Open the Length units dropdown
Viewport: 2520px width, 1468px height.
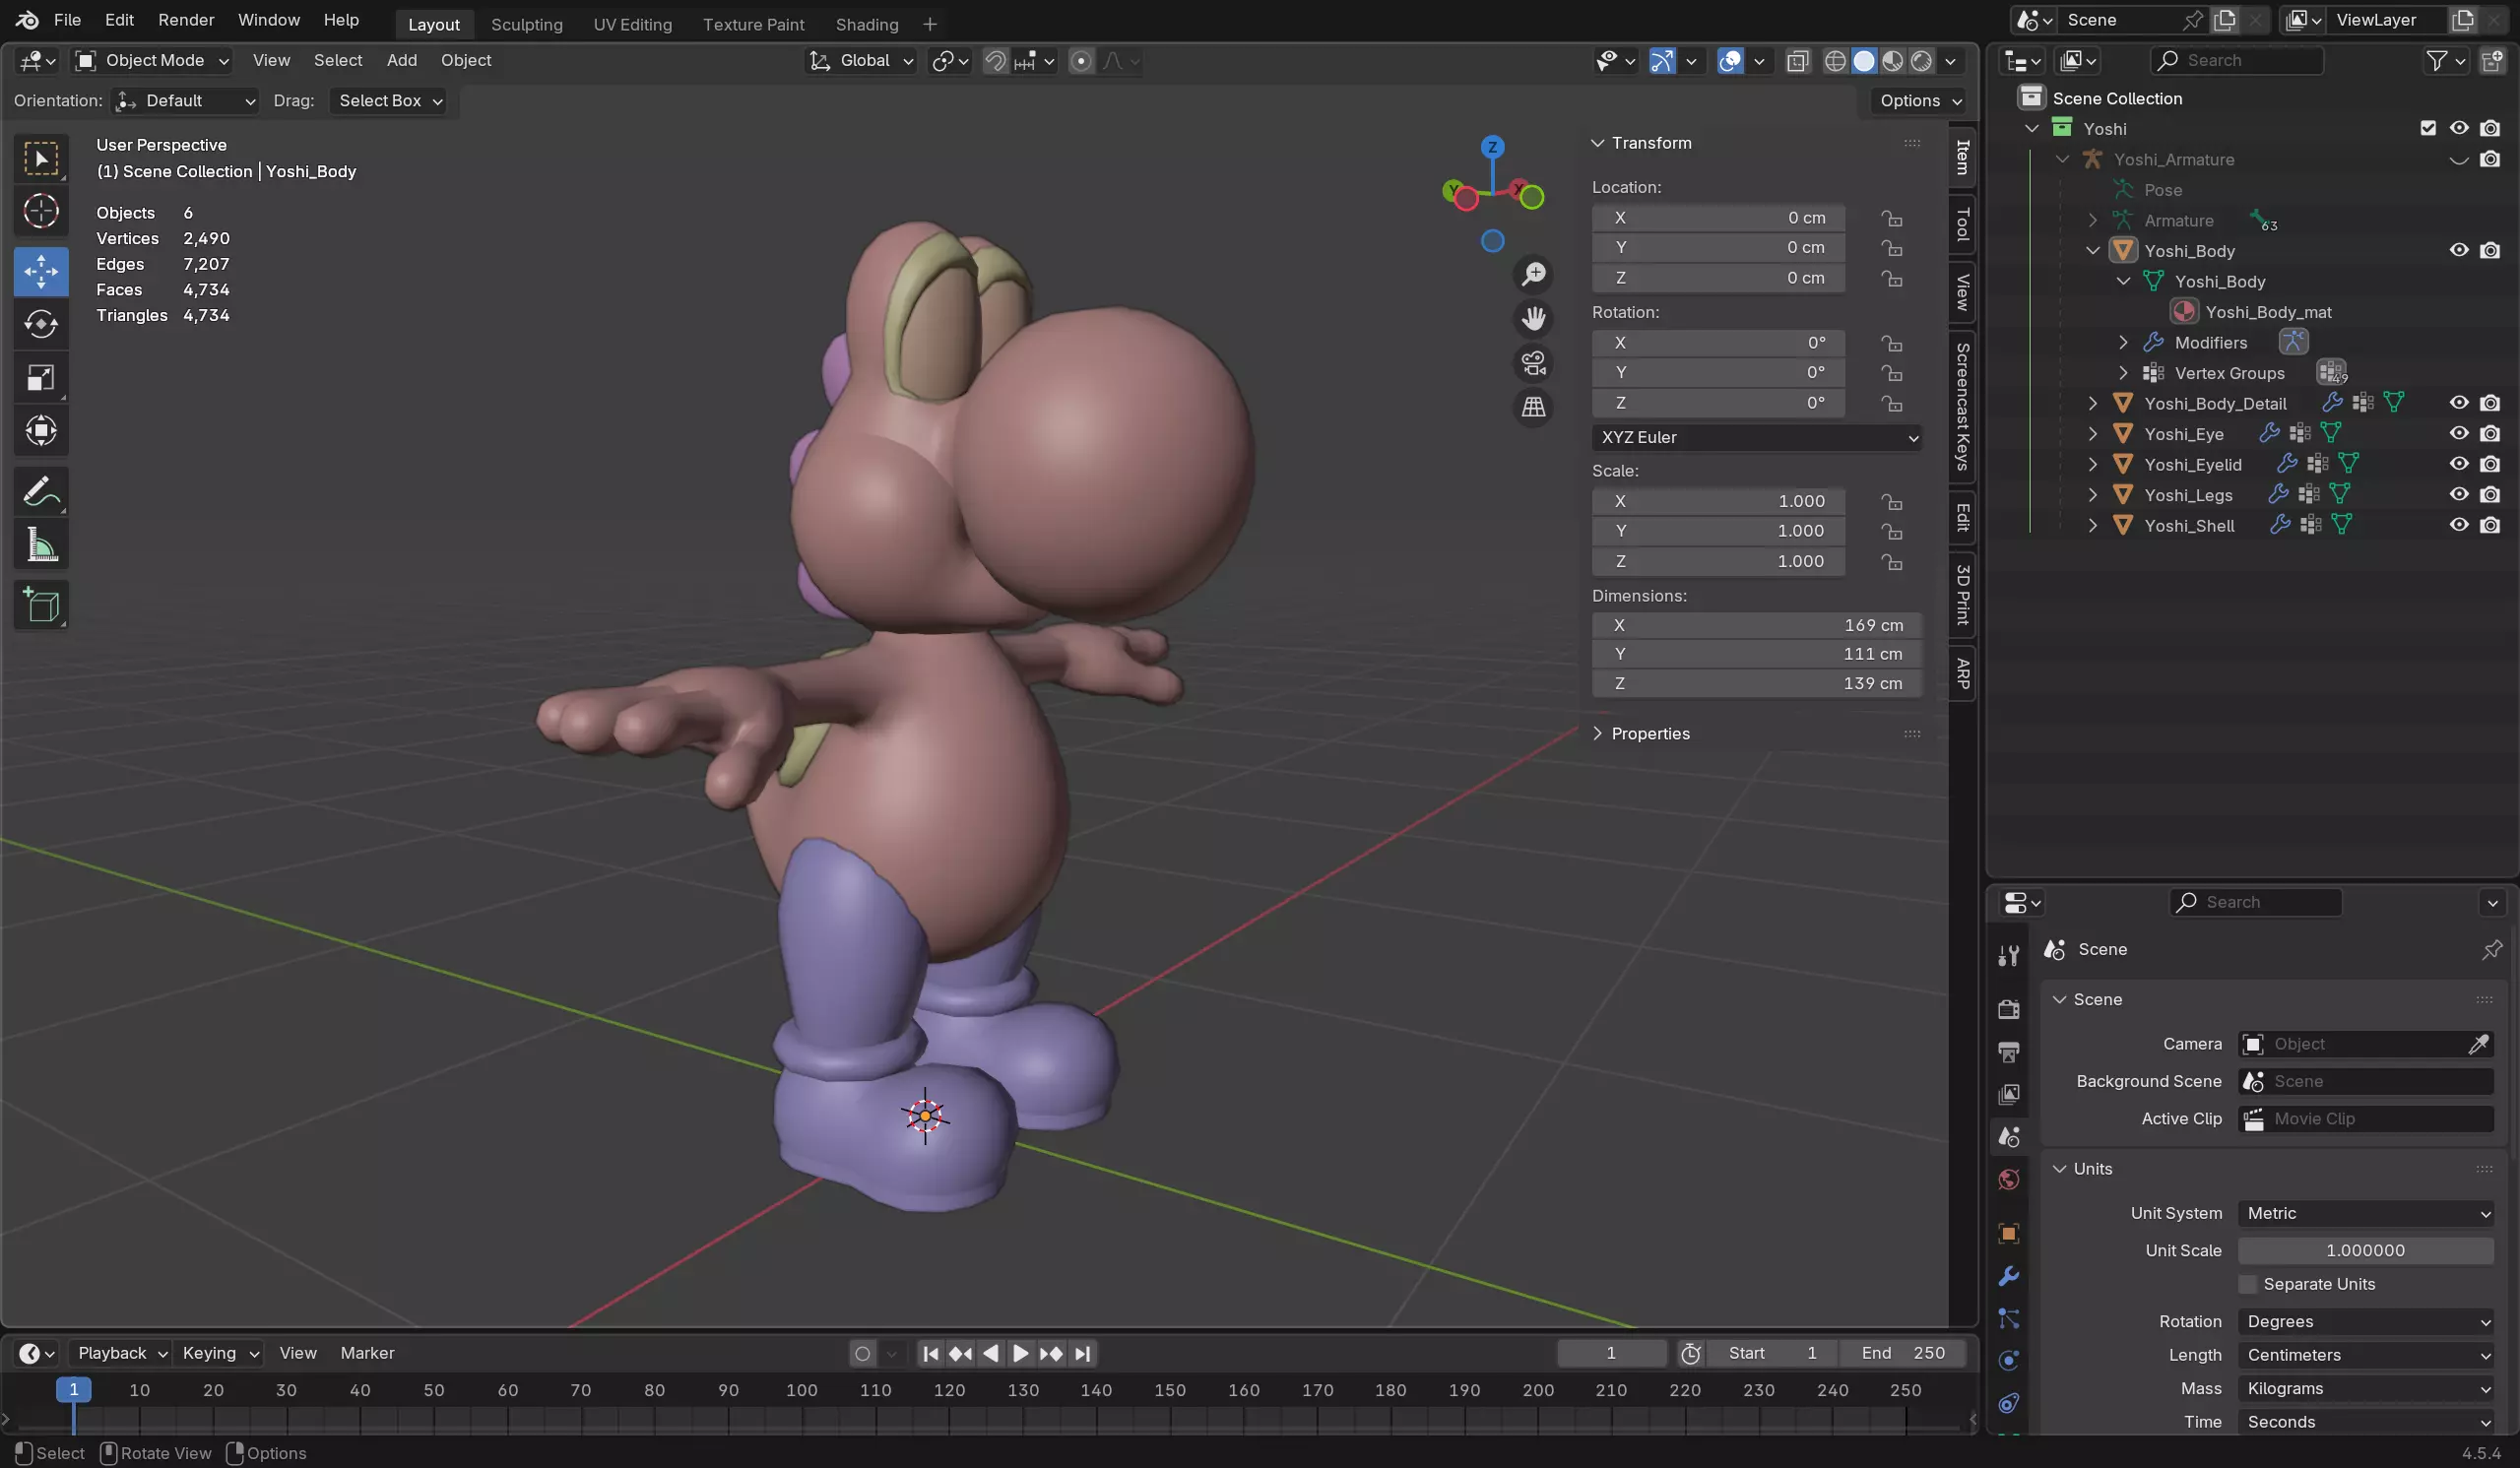click(x=2365, y=1355)
